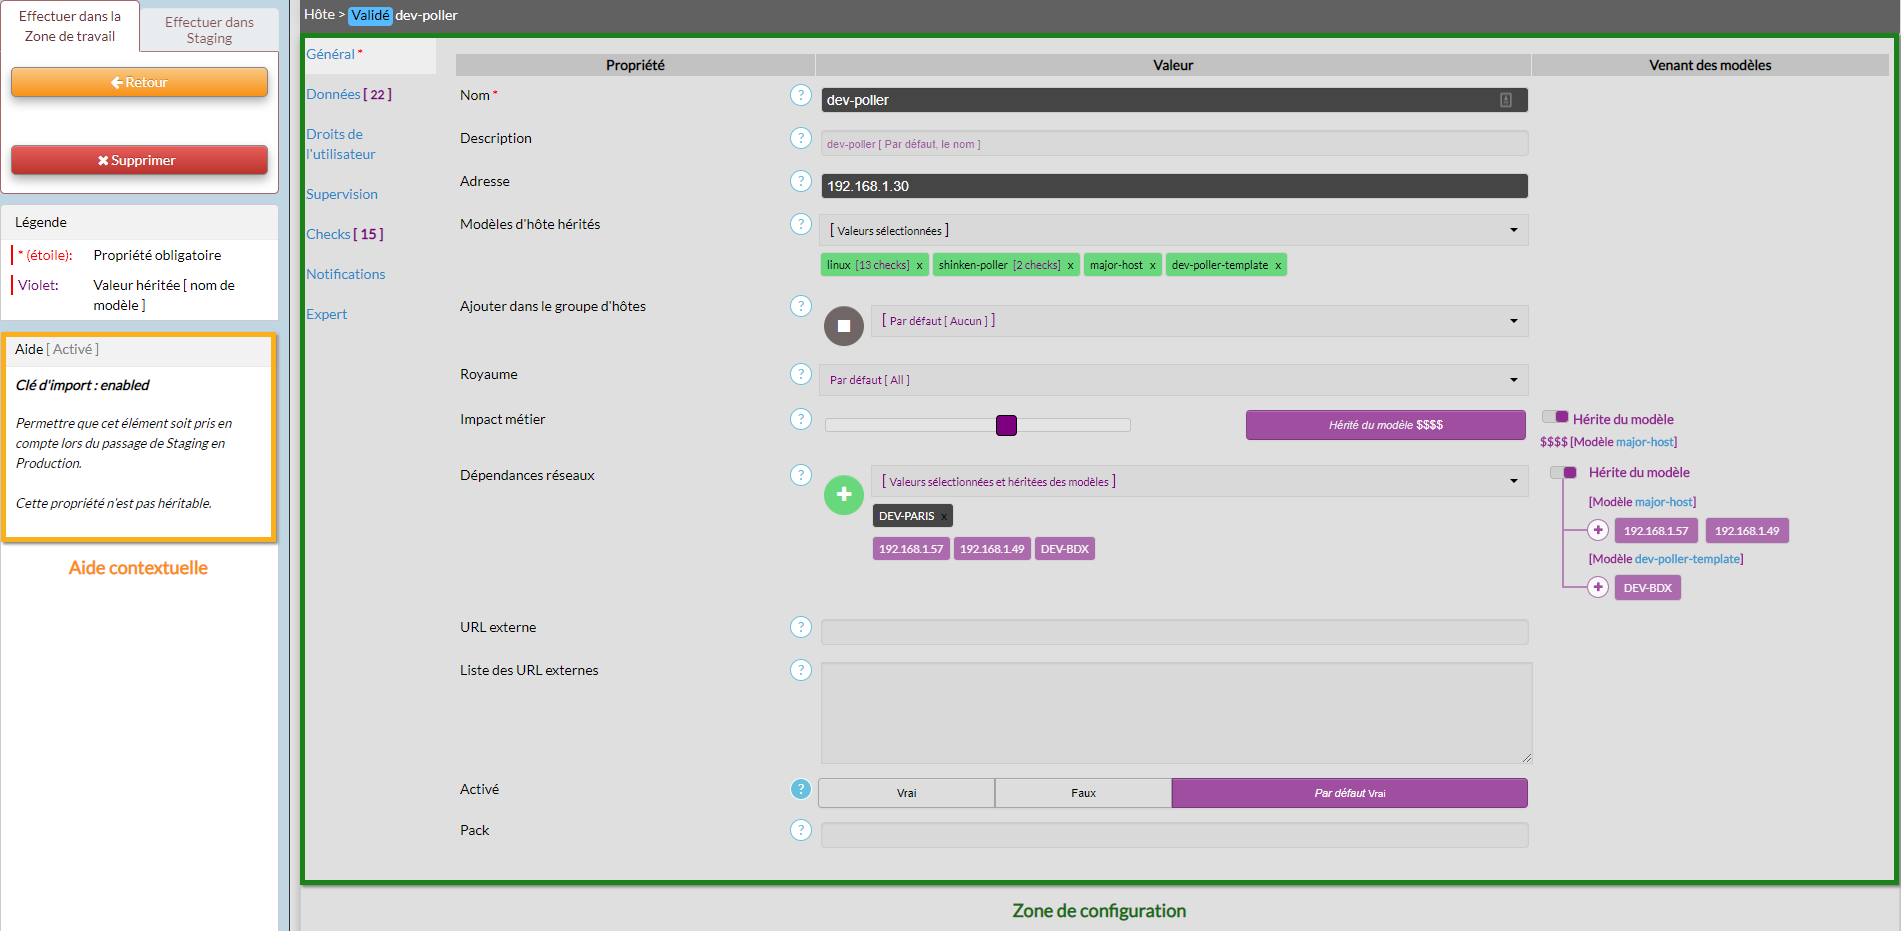The width and height of the screenshot is (1901, 931).
Task: Switch to the Effectuer dans Staging tab
Action: coord(209,30)
